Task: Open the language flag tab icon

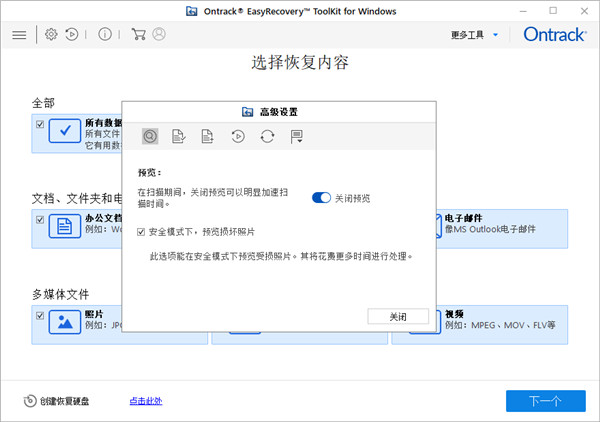Action: pyautogui.click(x=297, y=136)
